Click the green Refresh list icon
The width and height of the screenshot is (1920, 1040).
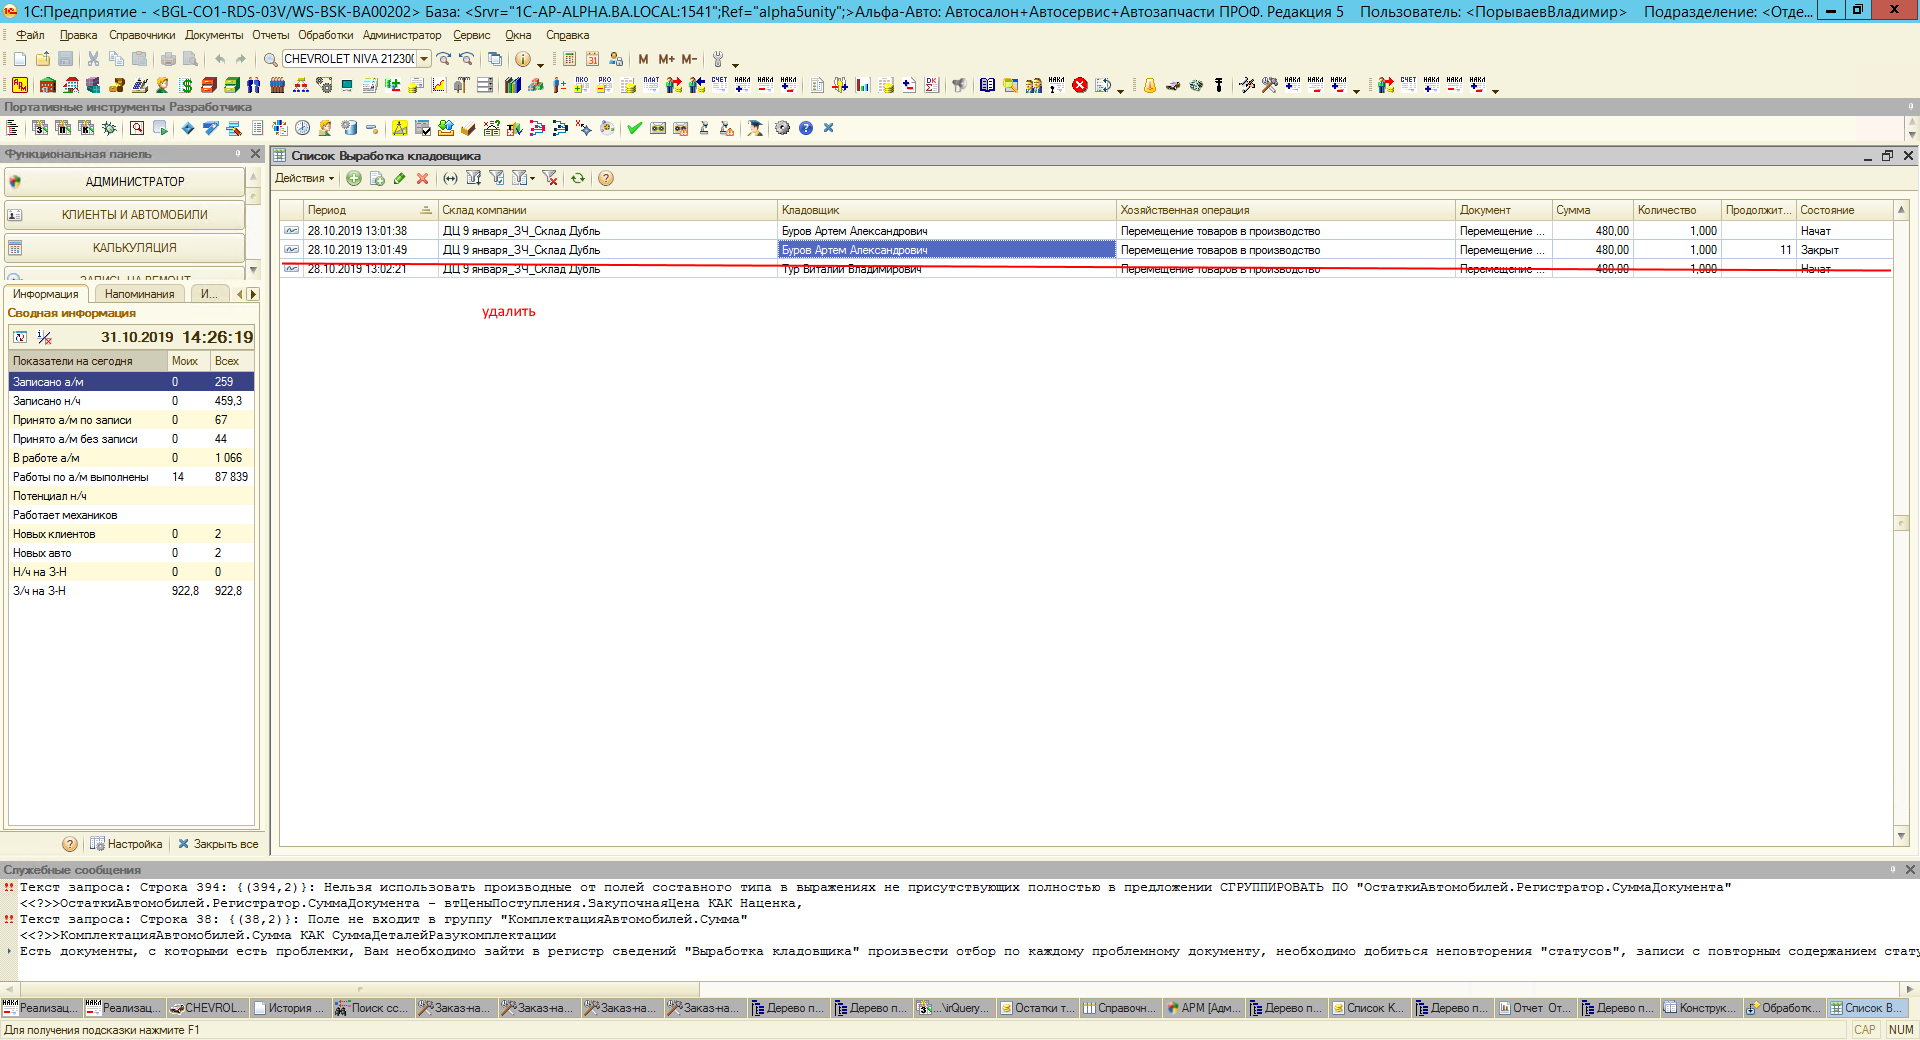pos(578,179)
